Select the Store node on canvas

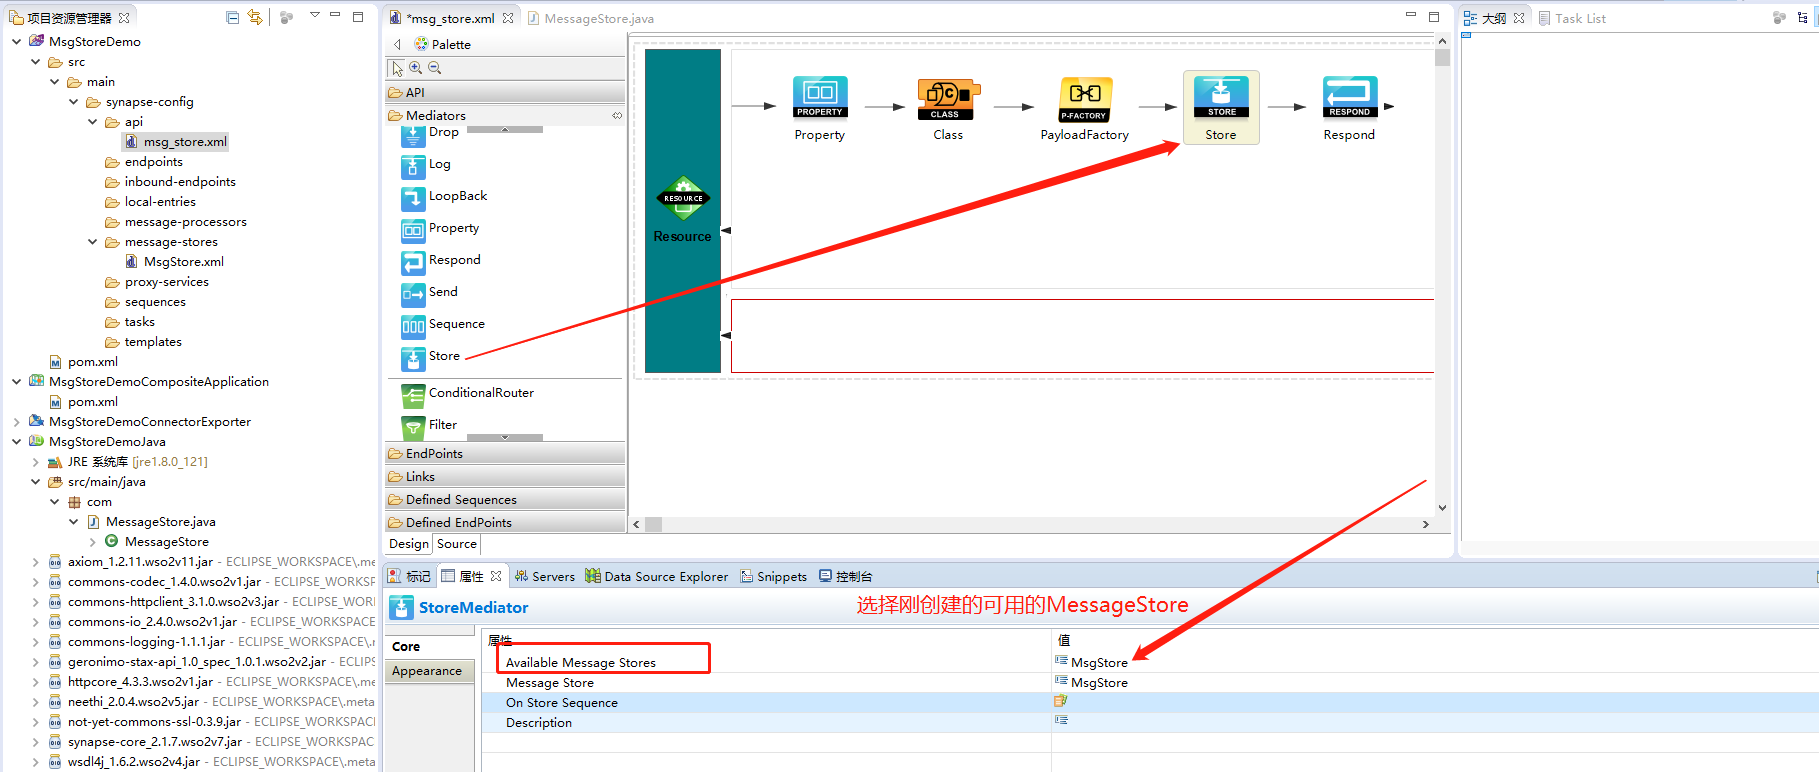point(1221,108)
